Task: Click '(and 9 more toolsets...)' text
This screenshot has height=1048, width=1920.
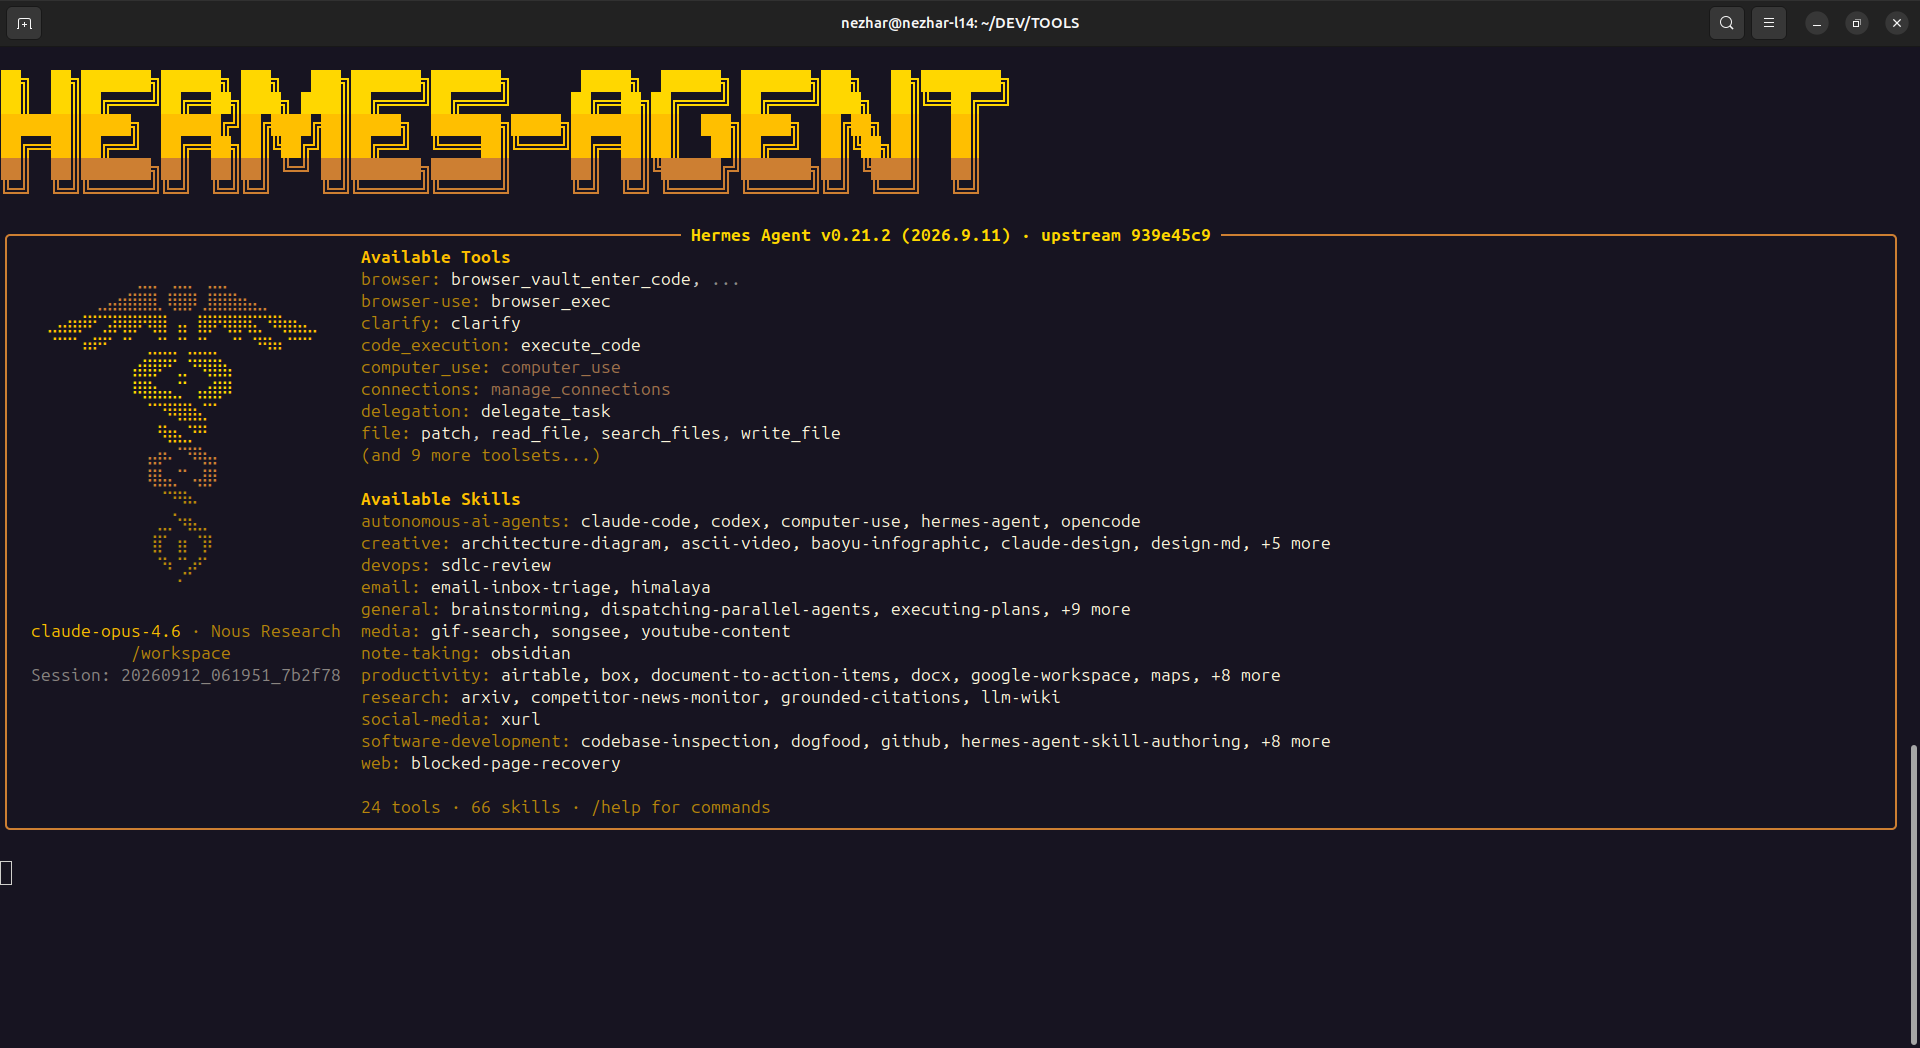Action: point(480,455)
